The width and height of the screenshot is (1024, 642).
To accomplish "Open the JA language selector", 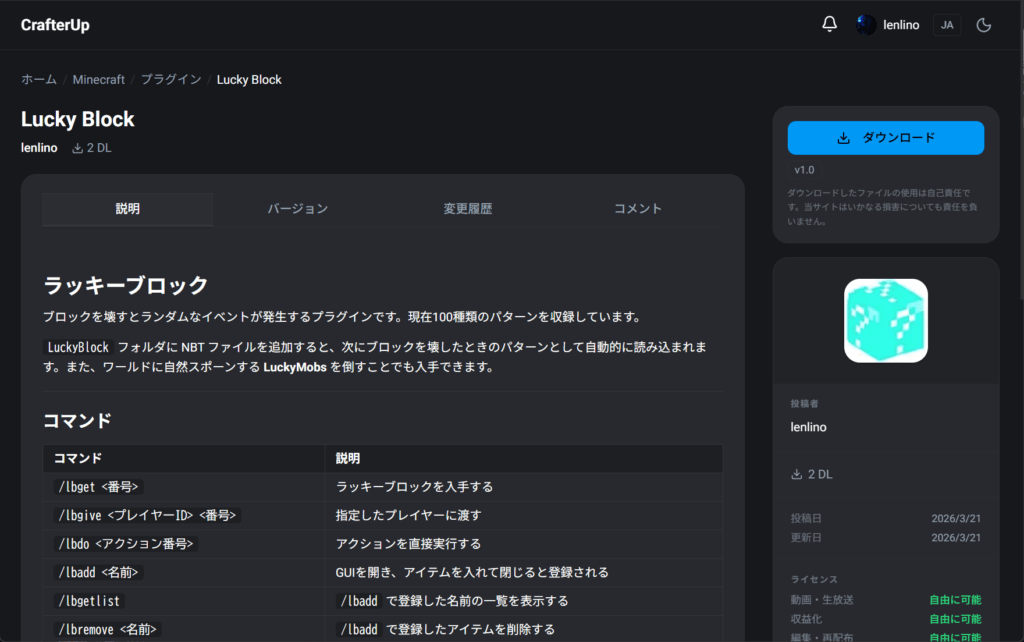I will tap(946, 25).
